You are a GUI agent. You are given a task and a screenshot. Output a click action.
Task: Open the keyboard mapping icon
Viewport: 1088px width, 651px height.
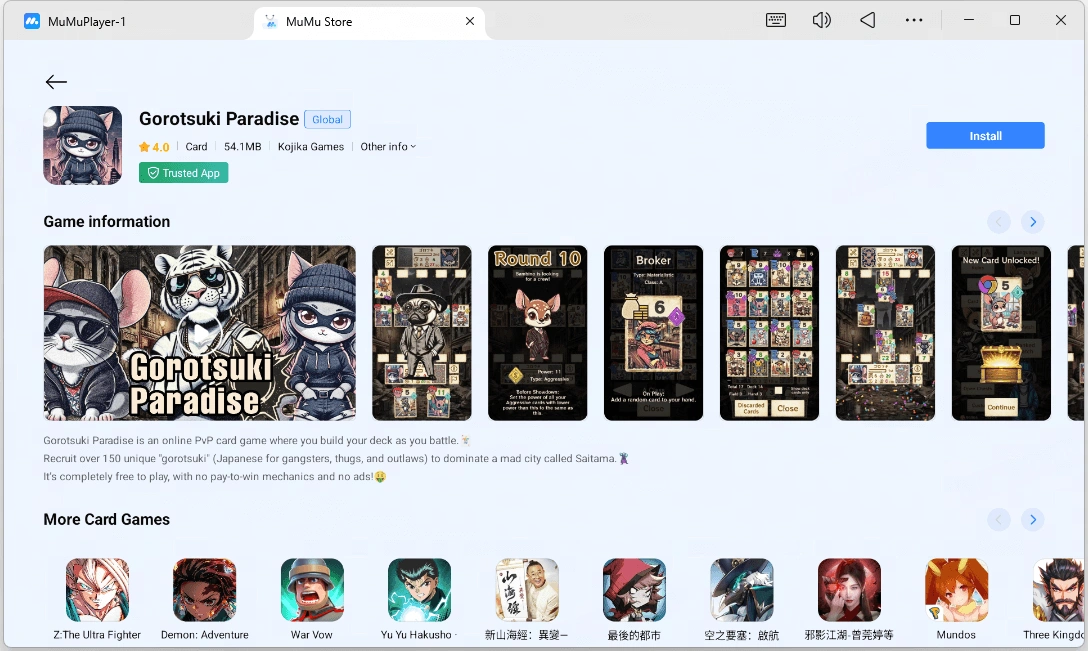[x=776, y=20]
